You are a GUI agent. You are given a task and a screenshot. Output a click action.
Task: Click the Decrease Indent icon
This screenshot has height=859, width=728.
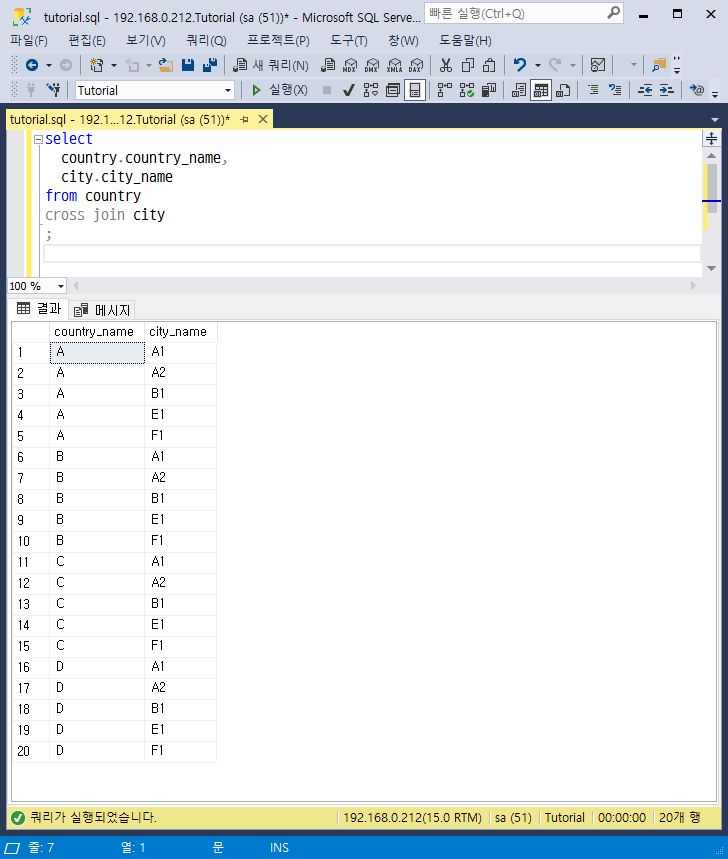[x=645, y=90]
